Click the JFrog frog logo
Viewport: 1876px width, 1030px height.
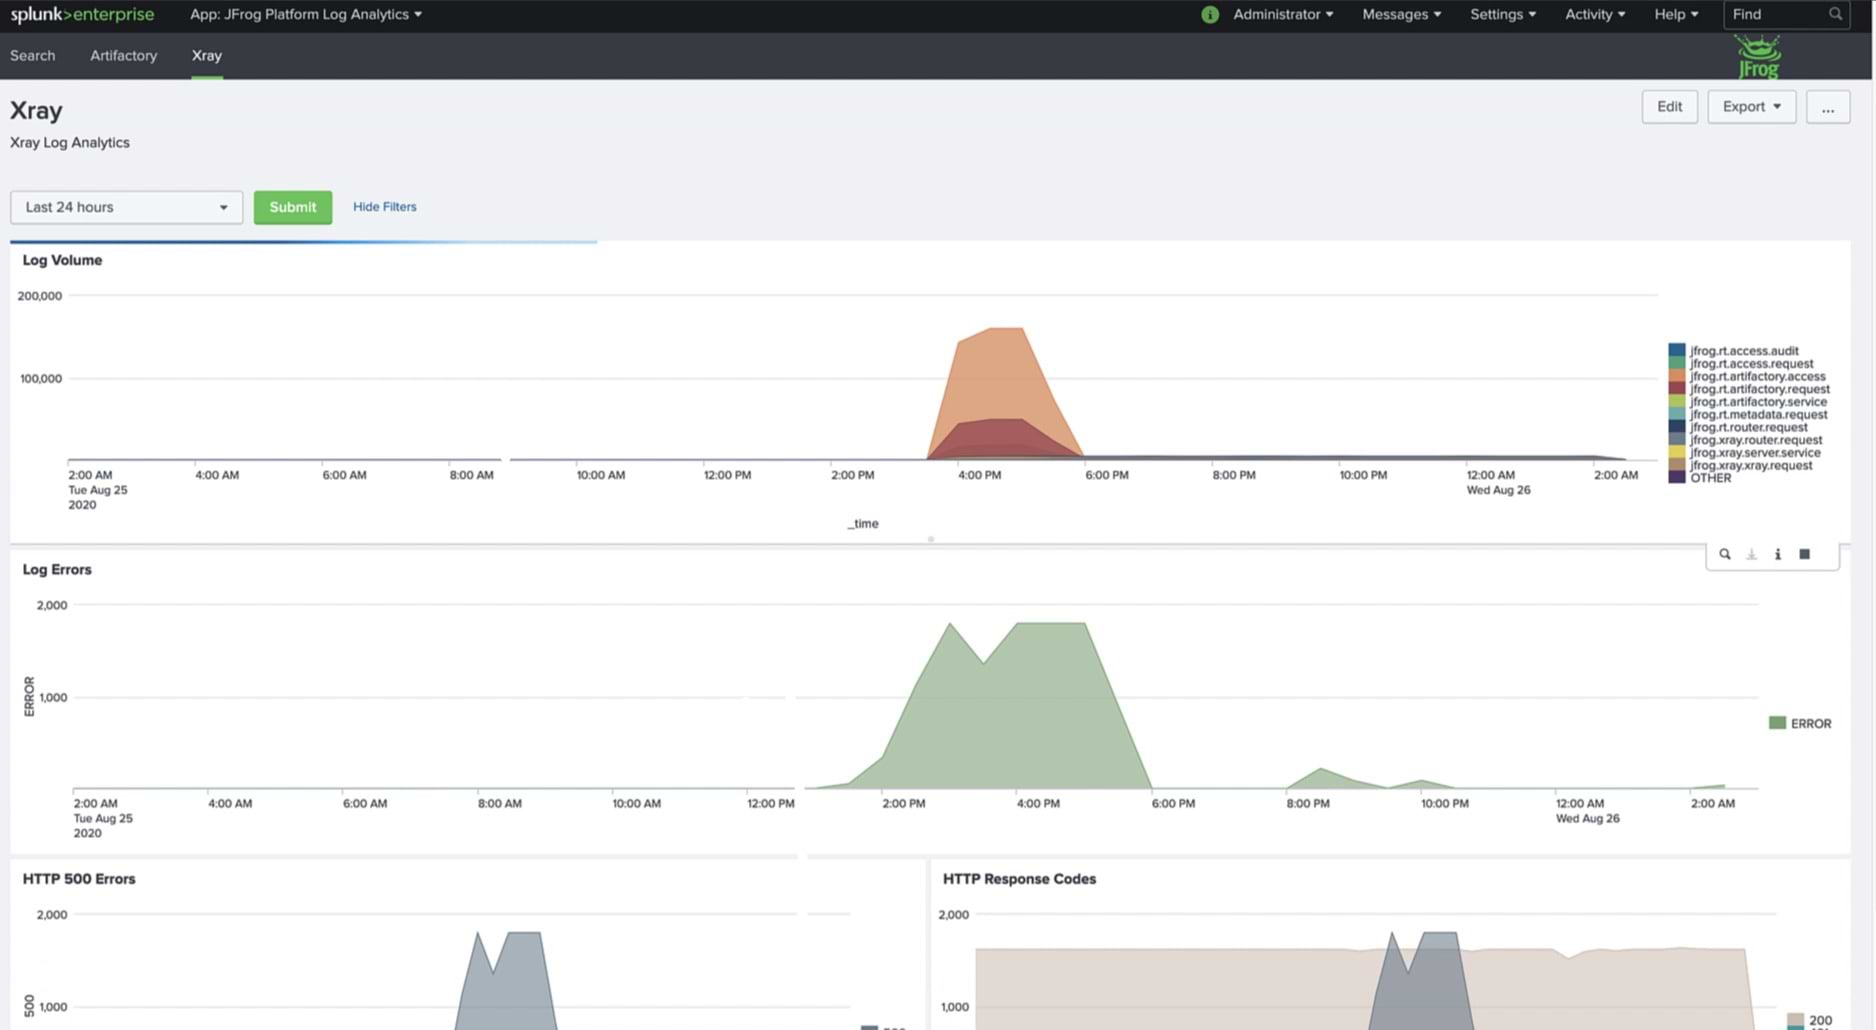pos(1756,53)
